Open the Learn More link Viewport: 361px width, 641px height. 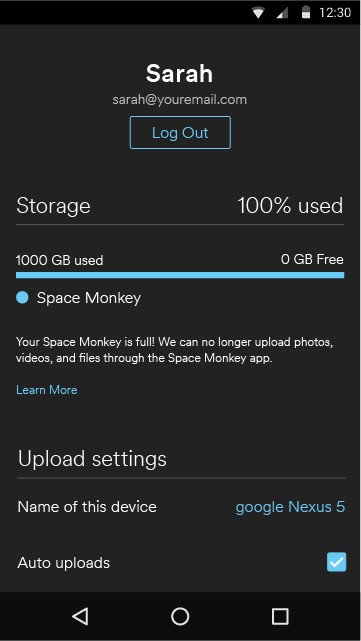point(47,390)
